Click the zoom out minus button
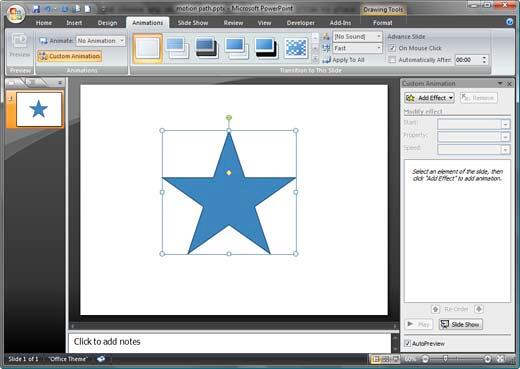 425,359
